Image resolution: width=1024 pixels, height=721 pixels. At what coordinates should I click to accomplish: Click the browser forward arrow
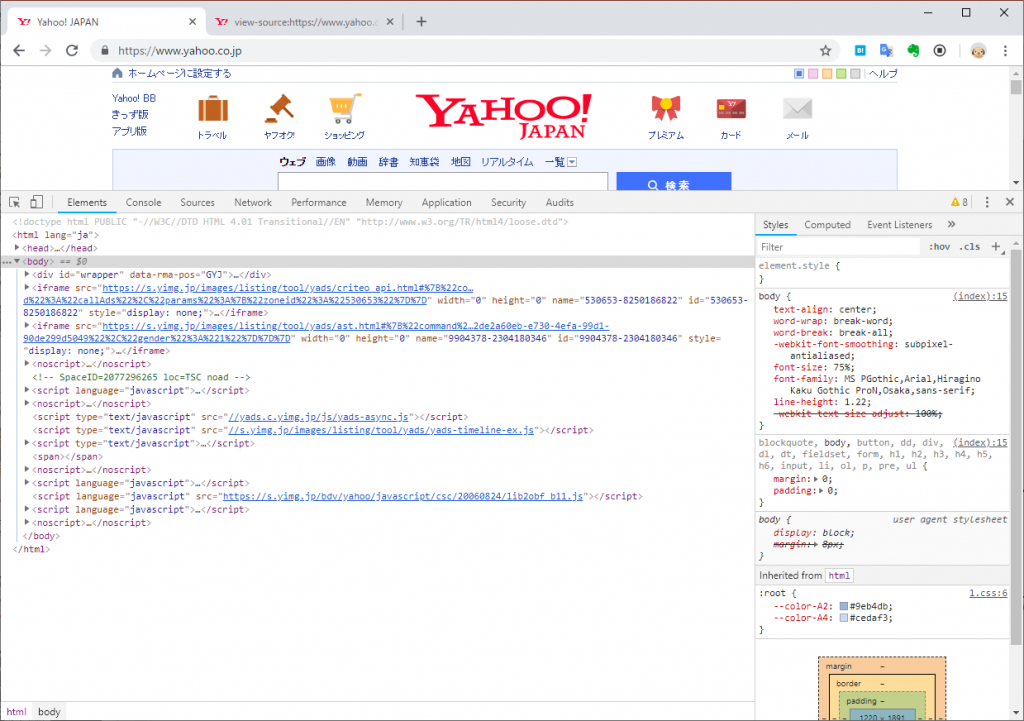coord(45,50)
